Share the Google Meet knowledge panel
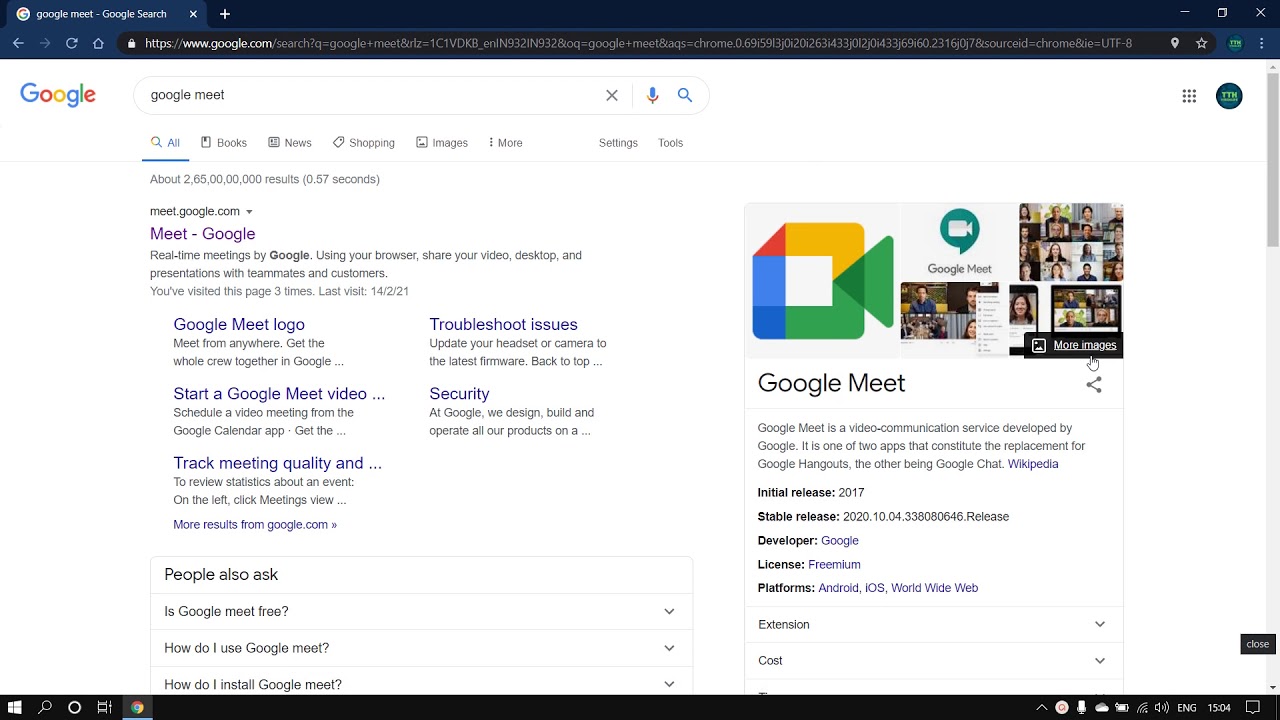Screen dimensions: 1280x720 (1094, 385)
